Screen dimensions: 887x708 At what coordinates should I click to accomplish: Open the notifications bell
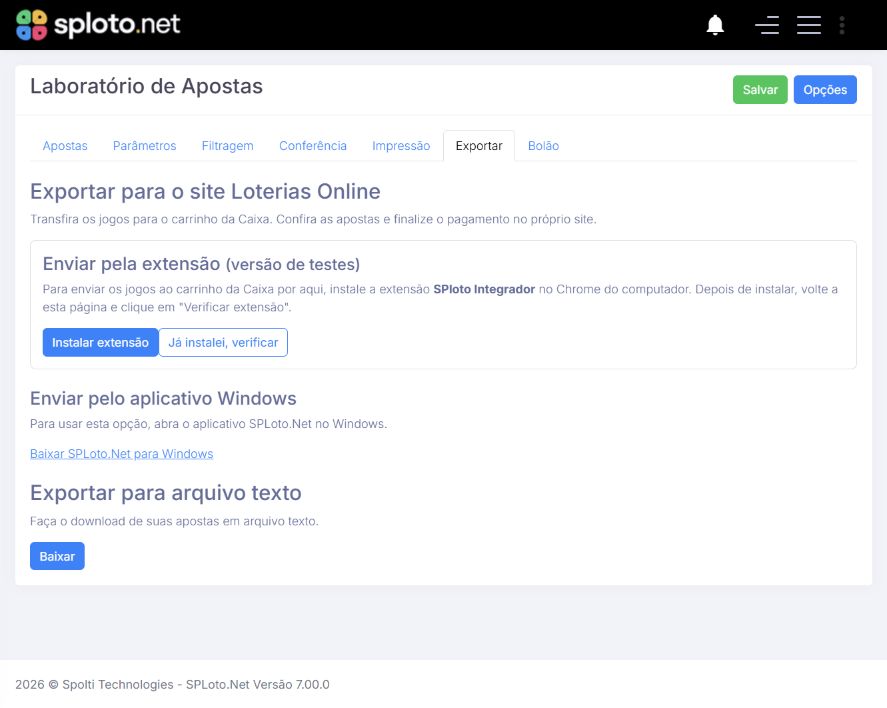tap(715, 25)
